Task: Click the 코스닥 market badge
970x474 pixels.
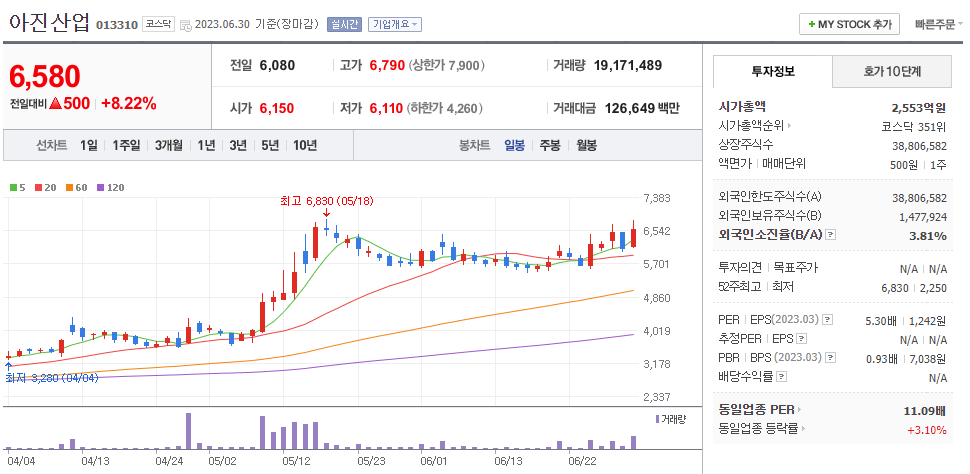Action: point(160,25)
